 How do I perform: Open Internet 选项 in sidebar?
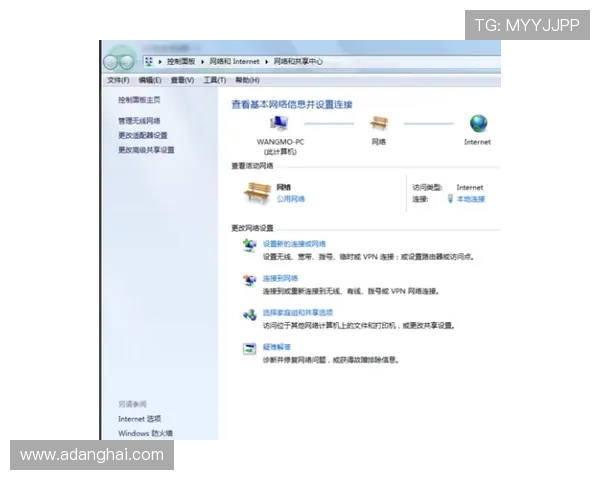(139, 419)
